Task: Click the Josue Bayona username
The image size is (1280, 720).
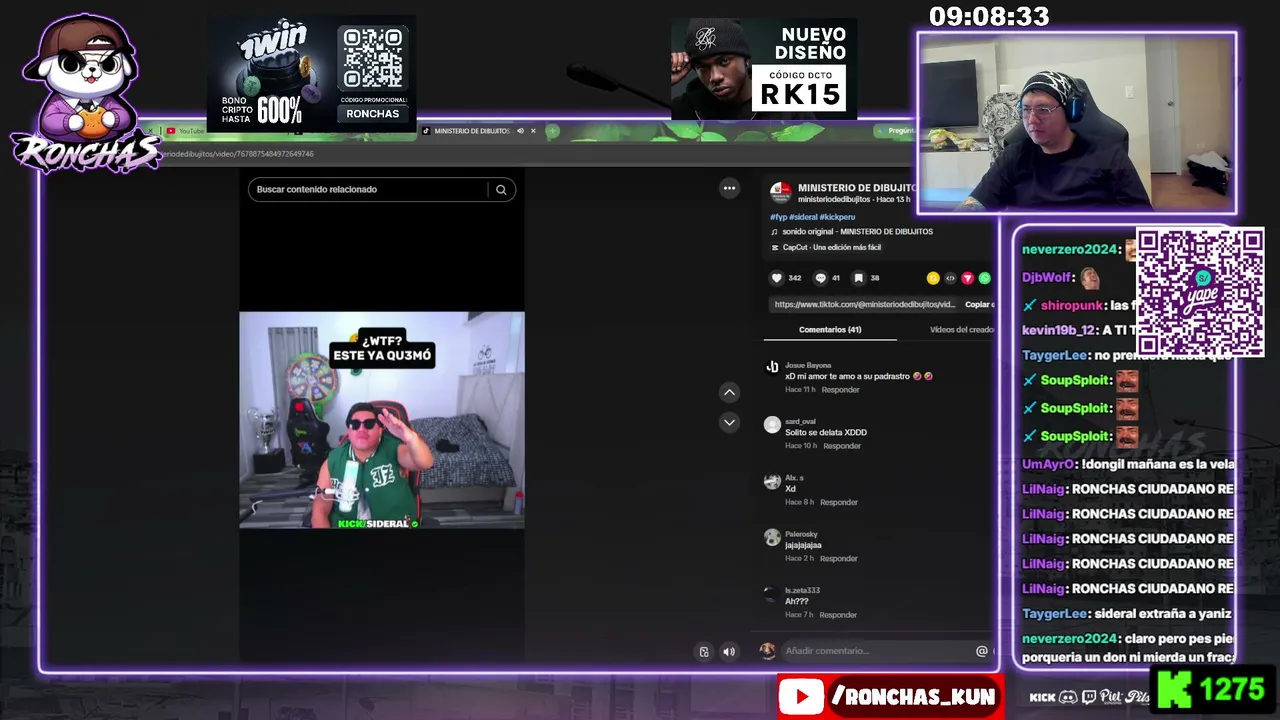Action: point(808,365)
